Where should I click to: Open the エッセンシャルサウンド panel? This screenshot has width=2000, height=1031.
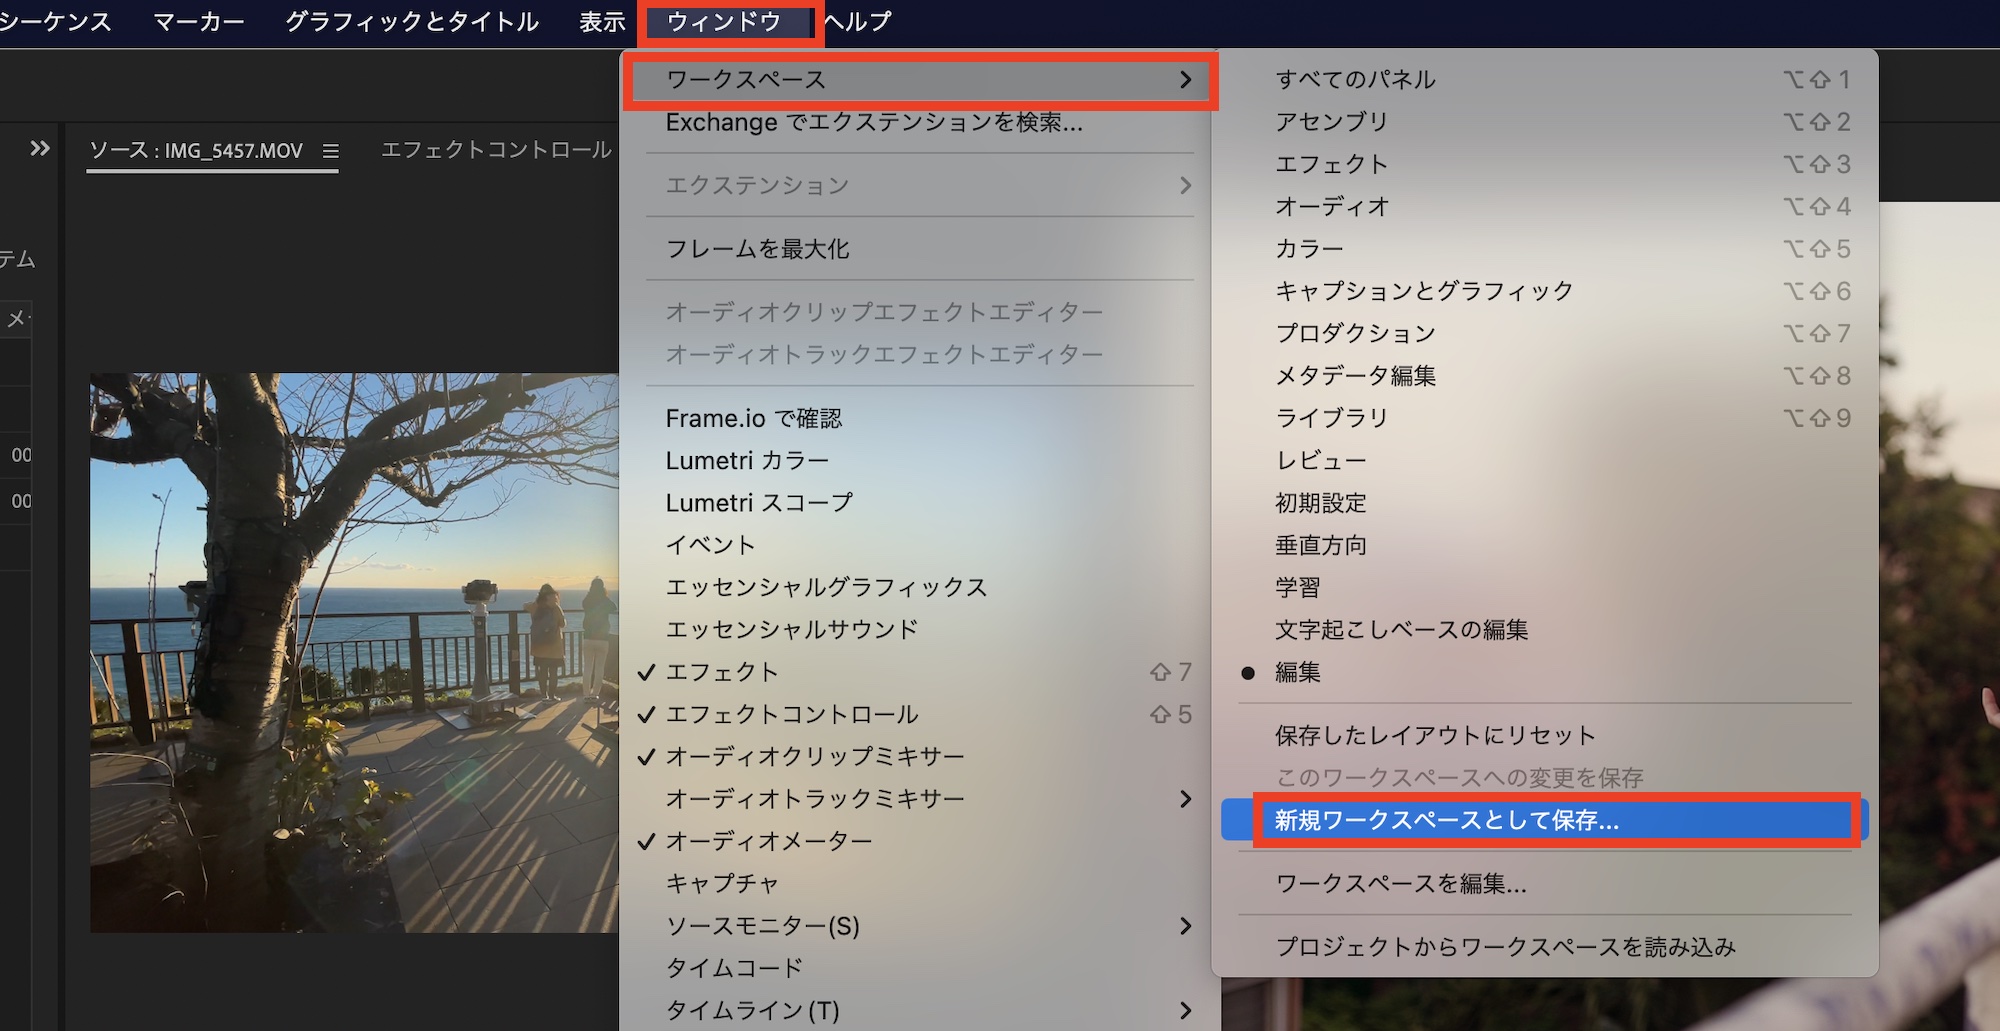[920, 629]
